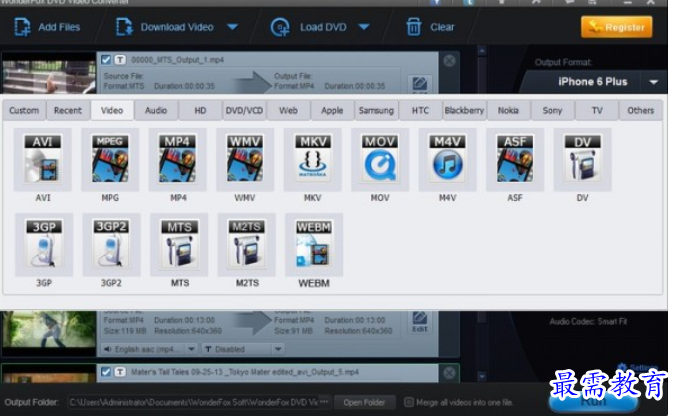Click the second video thumbnail with running person
This screenshot has width=674, height=416.
coord(49,333)
